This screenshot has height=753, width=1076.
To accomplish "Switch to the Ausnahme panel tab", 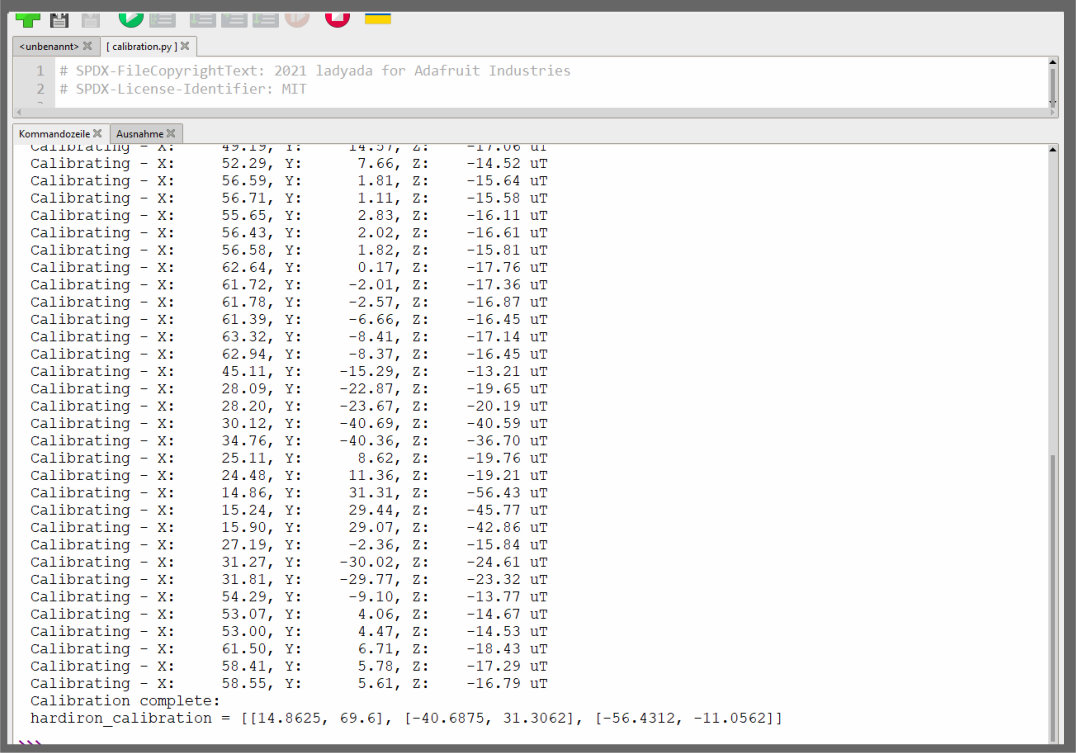I will click(x=139, y=133).
